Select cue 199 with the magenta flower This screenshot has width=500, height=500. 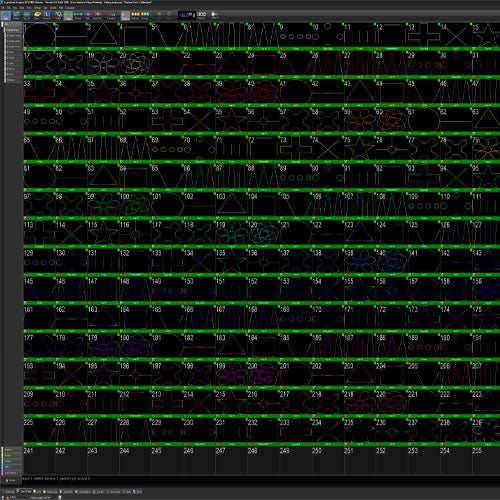click(231, 376)
